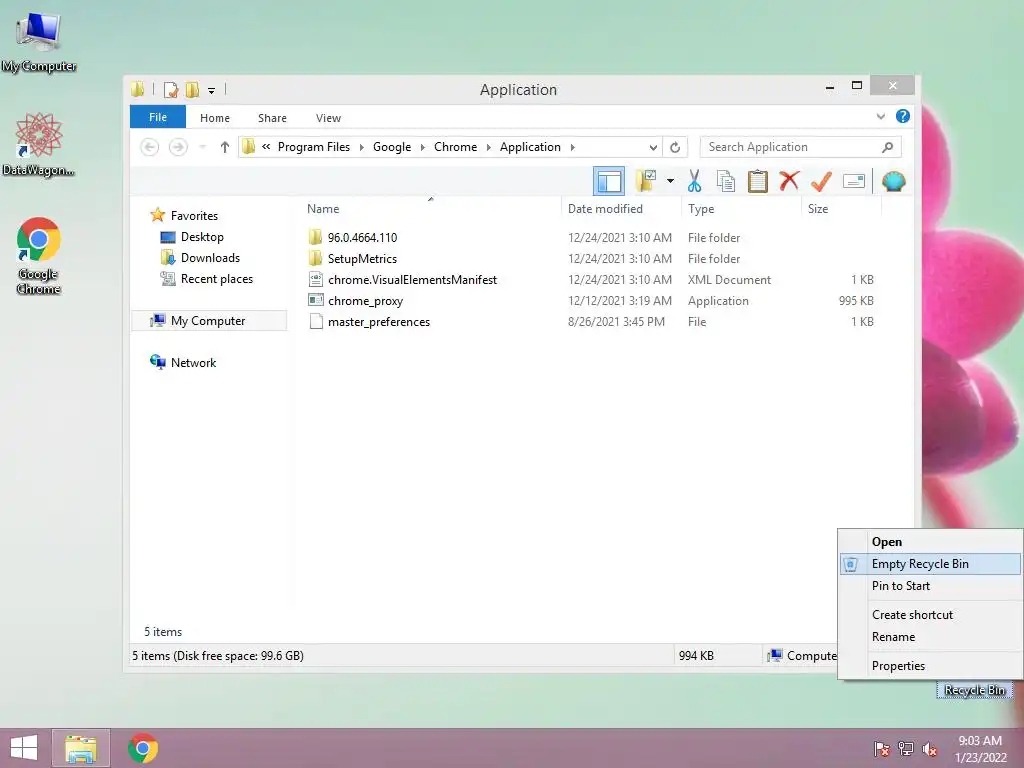
Task: Launch Chrome from the taskbar
Action: (142, 748)
